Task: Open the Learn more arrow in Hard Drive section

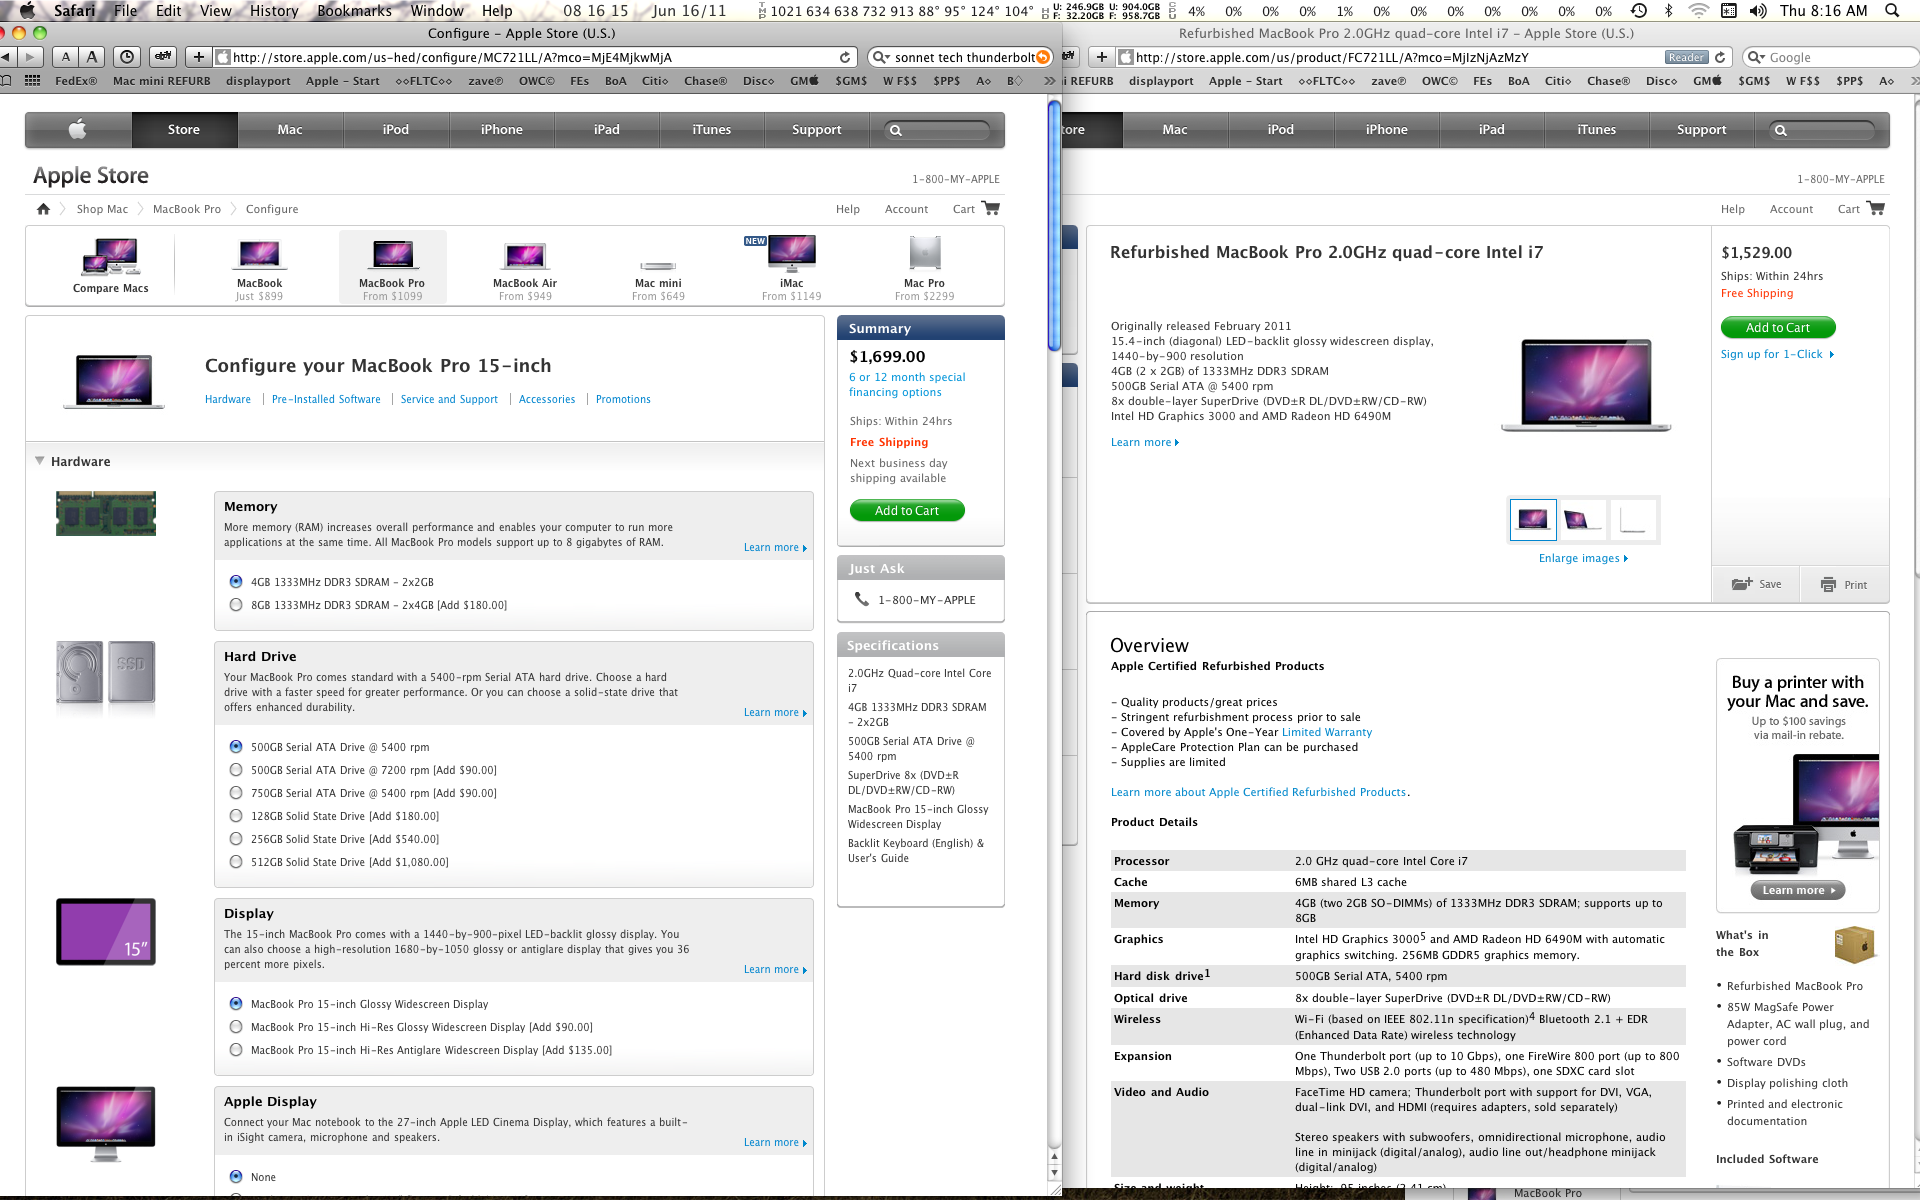Action: coord(805,713)
